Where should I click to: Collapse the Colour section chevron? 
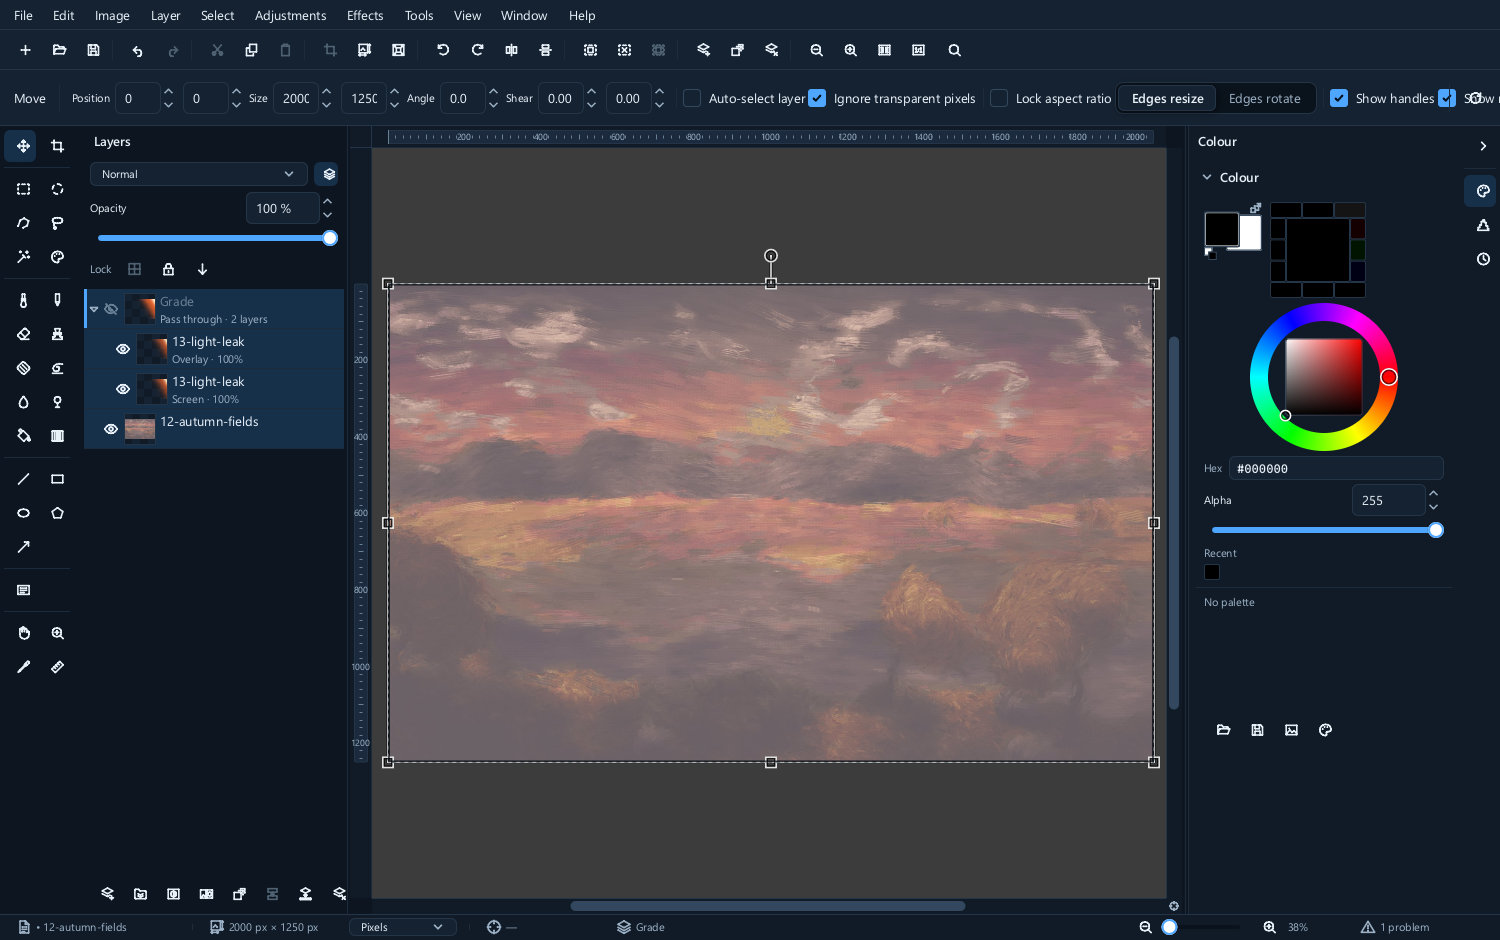1207,177
